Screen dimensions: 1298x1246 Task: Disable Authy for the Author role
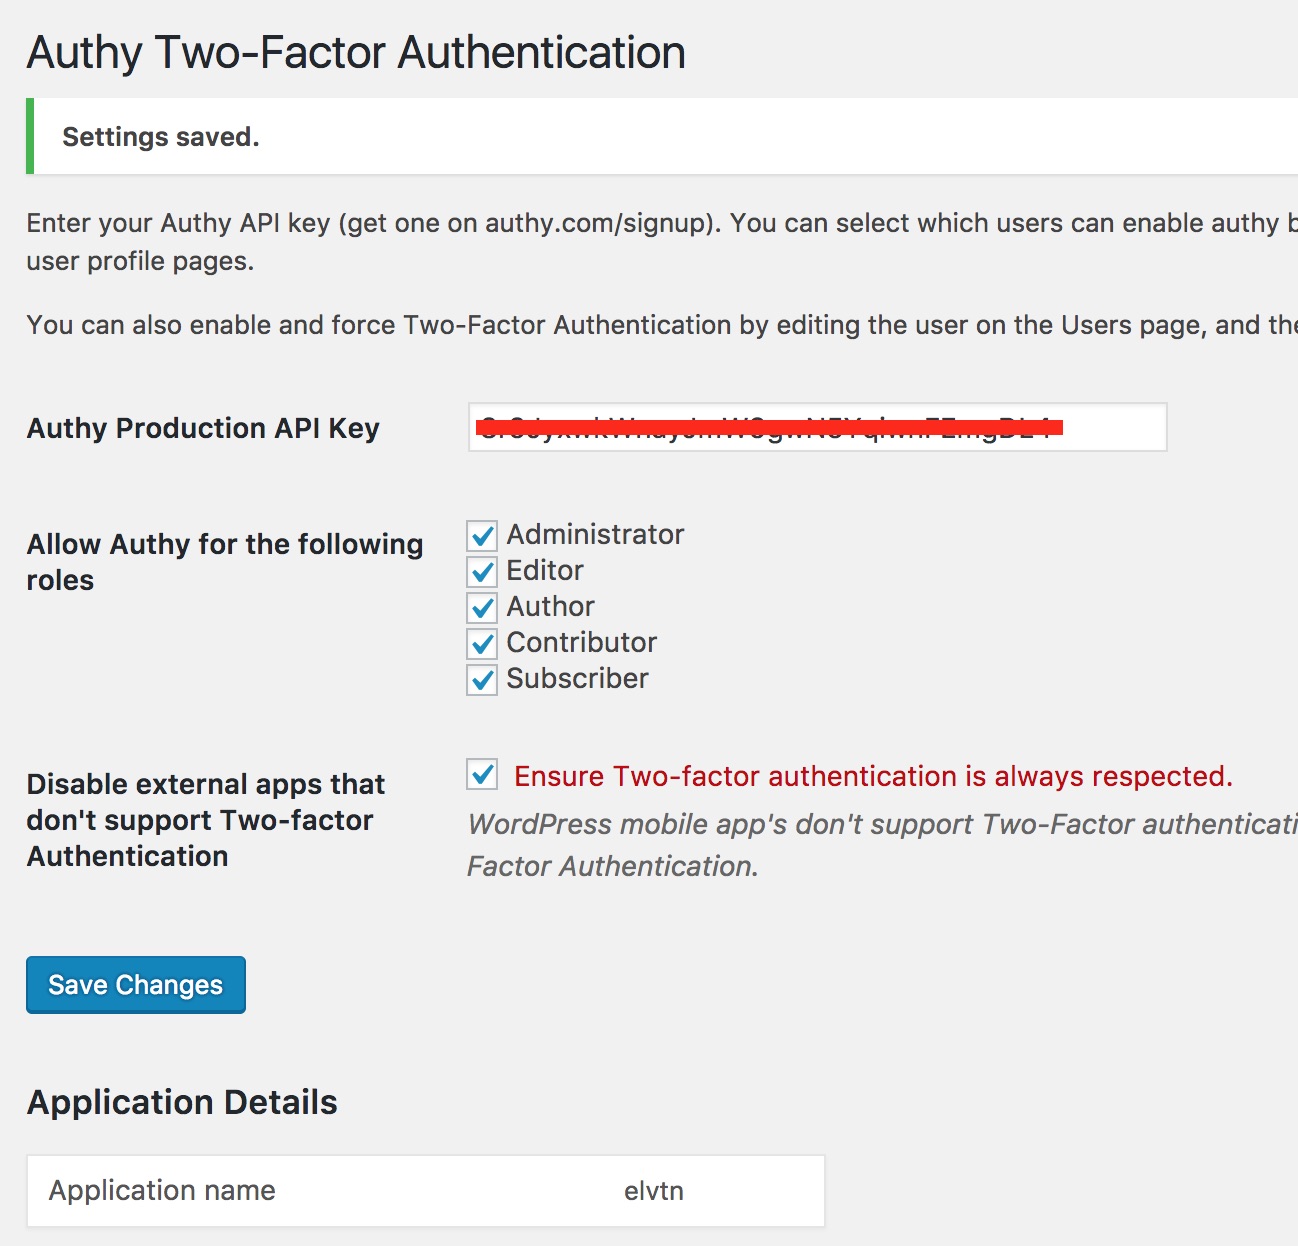pyautogui.click(x=482, y=608)
